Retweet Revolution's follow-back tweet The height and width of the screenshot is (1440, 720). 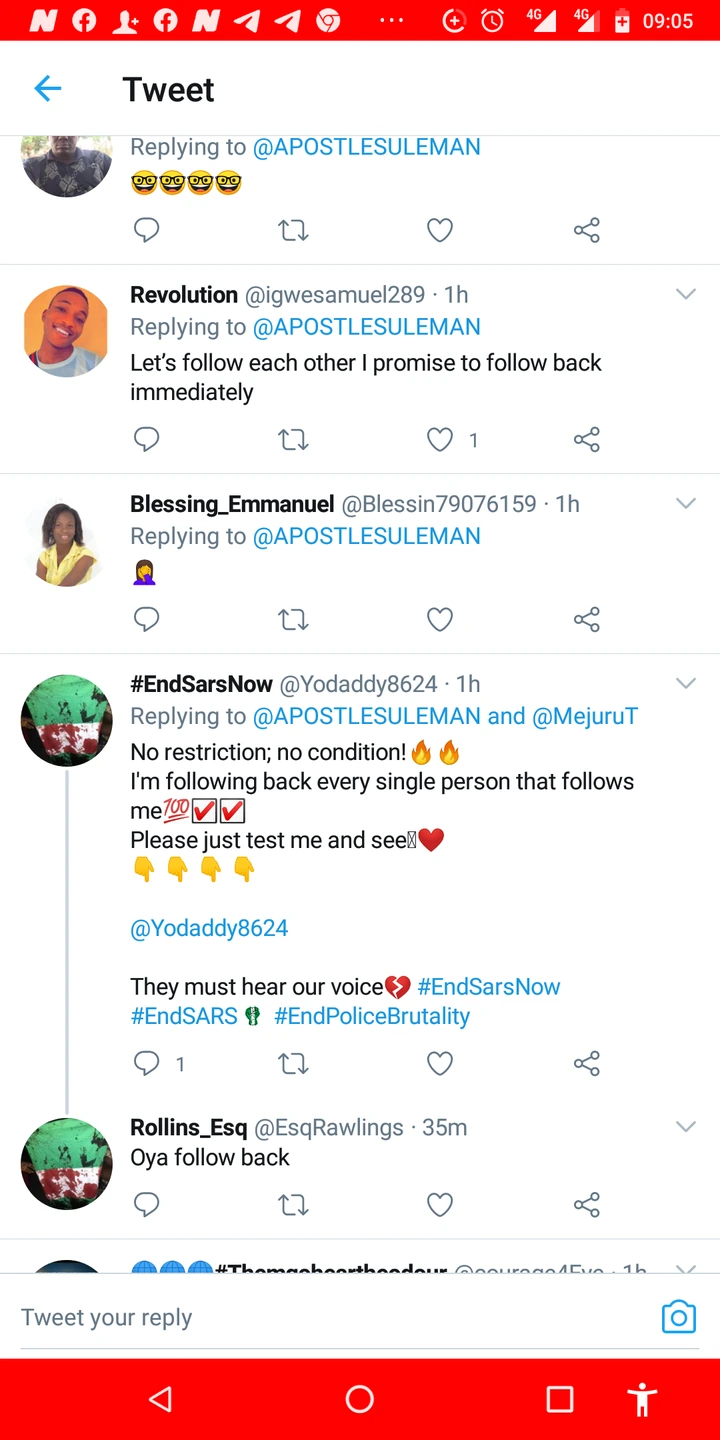[x=293, y=439]
